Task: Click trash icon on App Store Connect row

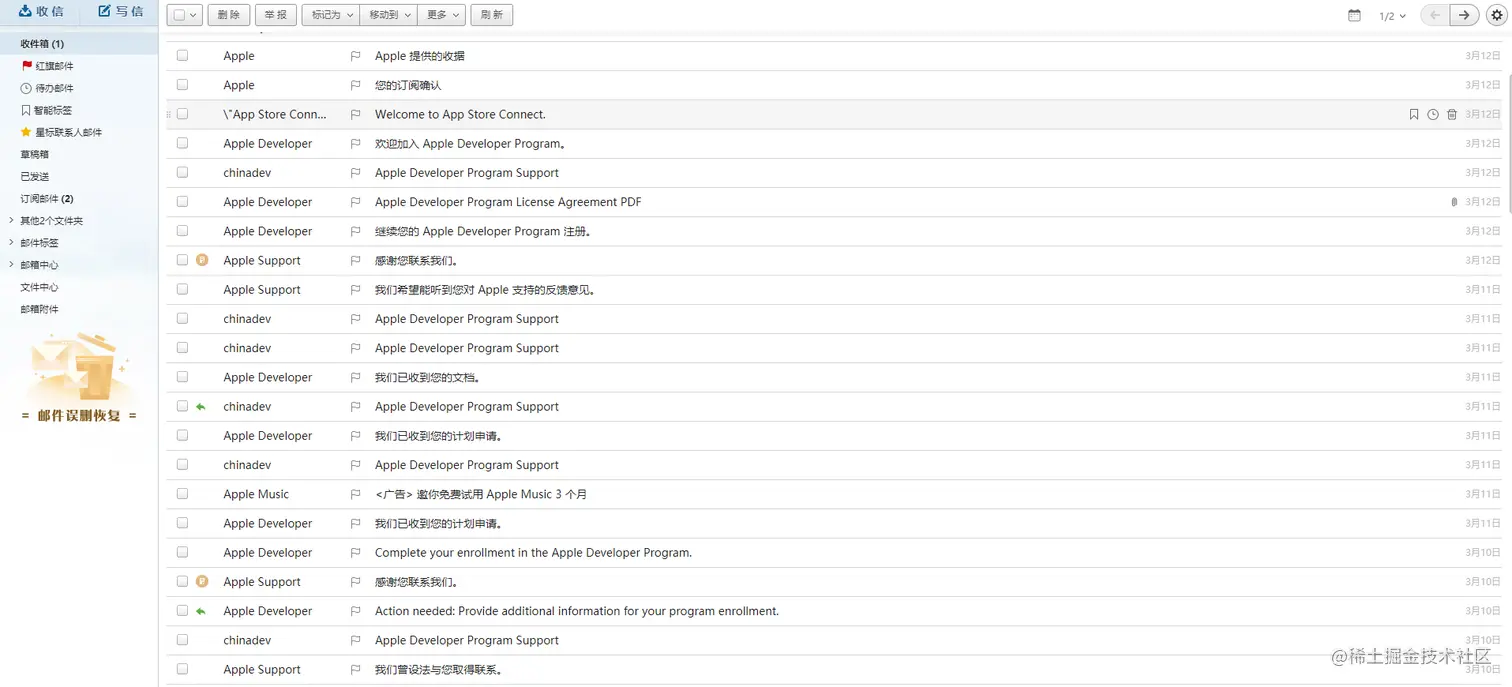Action: 1452,115
